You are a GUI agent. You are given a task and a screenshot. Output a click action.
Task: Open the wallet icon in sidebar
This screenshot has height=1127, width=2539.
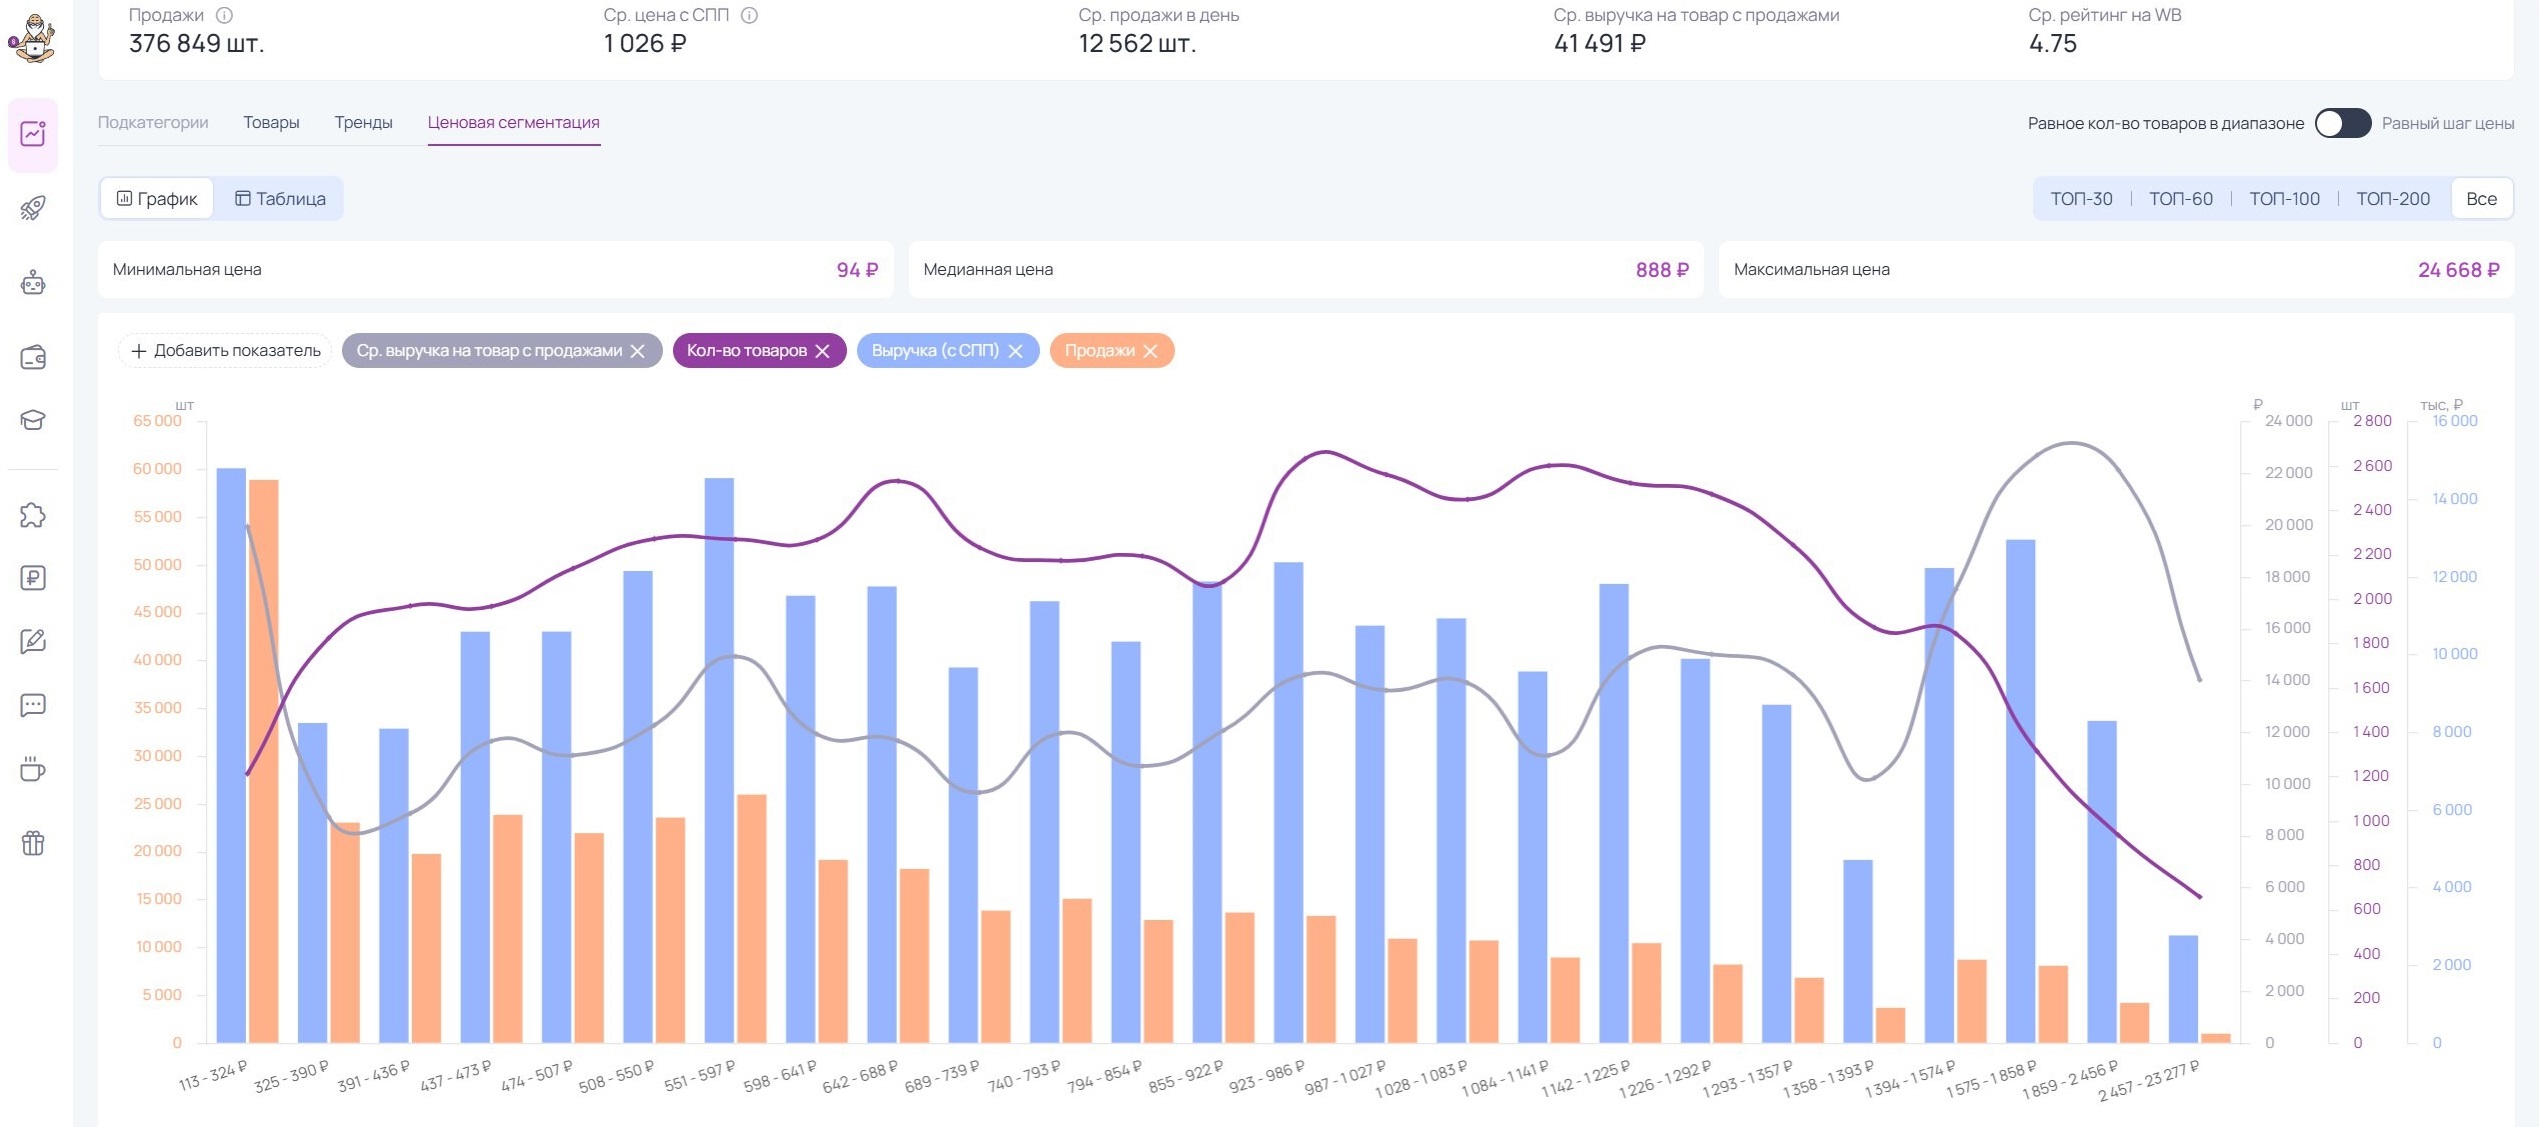(33, 357)
